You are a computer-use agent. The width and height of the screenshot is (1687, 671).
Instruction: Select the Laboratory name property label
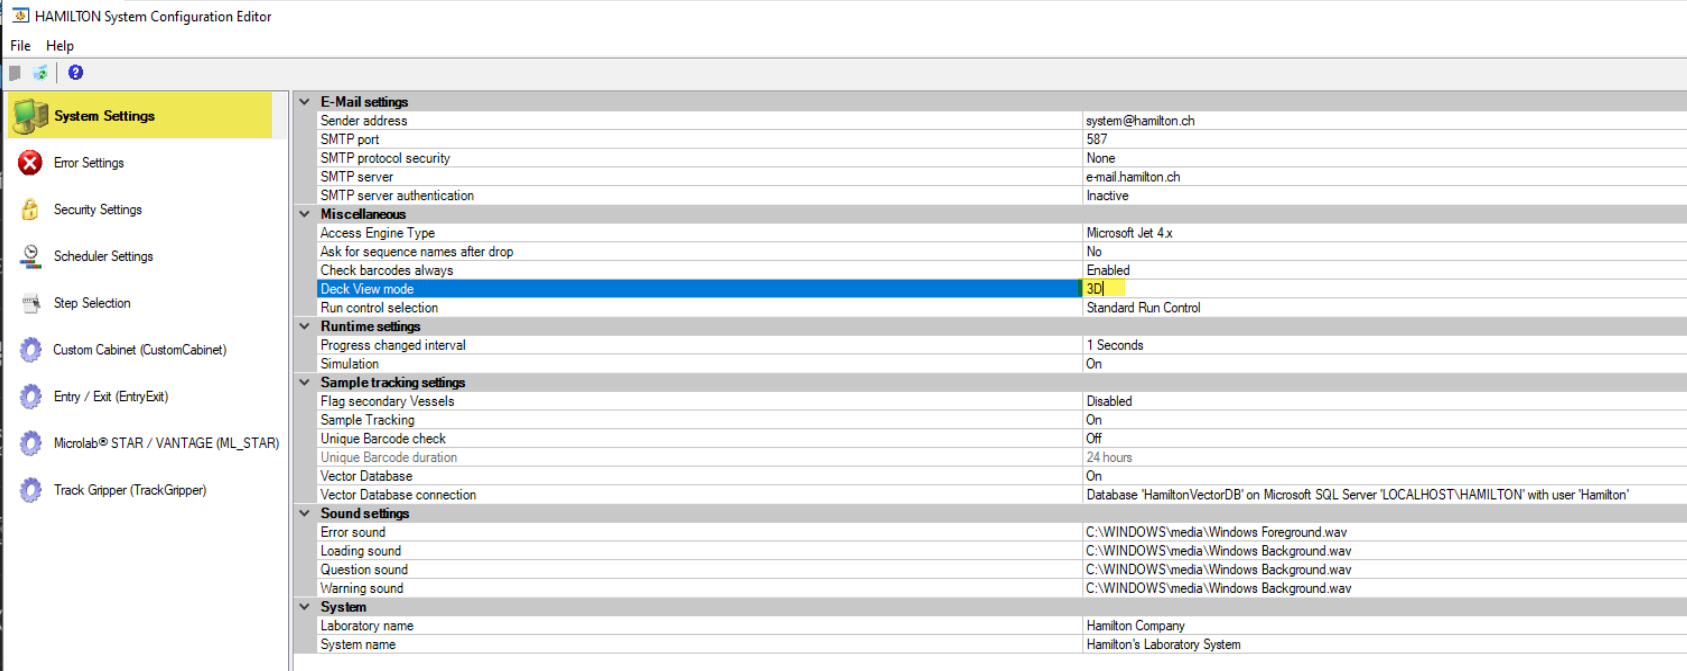point(367,626)
